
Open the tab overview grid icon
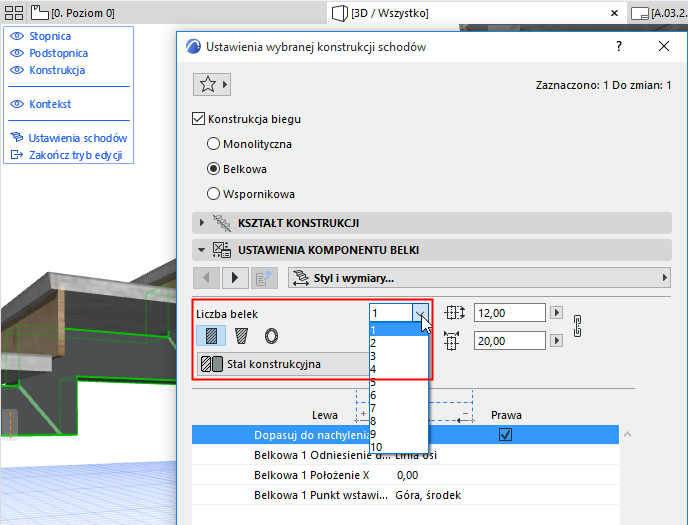coord(14,13)
